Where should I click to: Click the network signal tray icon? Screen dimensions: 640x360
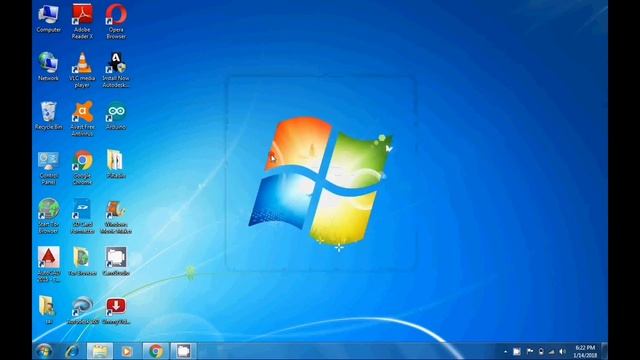551,351
